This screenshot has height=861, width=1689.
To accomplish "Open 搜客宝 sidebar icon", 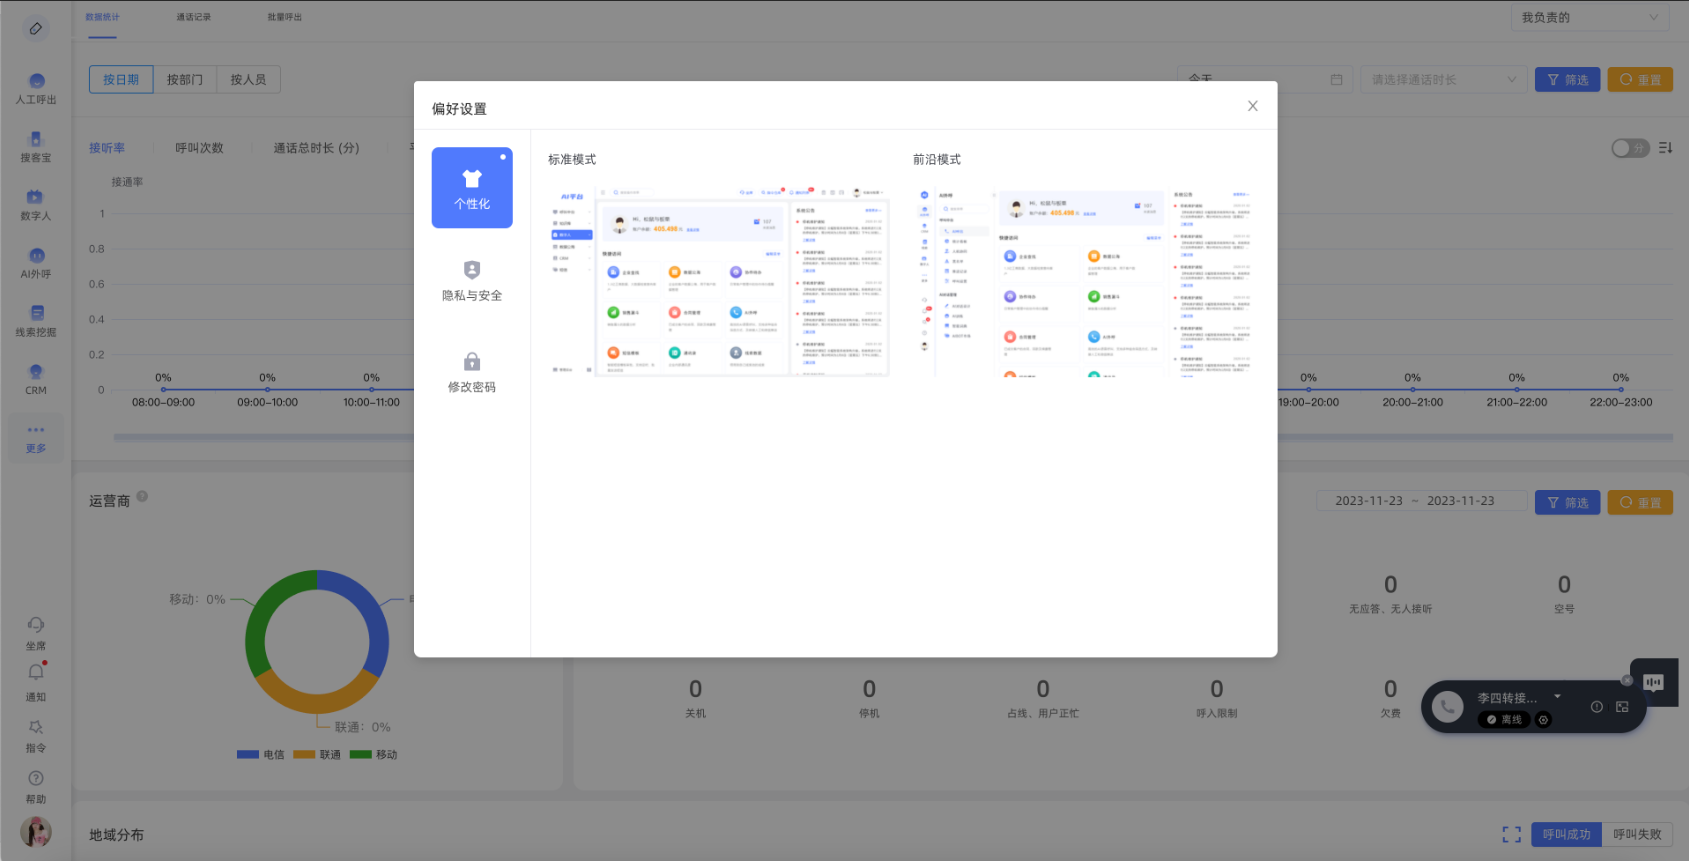I will pos(36,146).
